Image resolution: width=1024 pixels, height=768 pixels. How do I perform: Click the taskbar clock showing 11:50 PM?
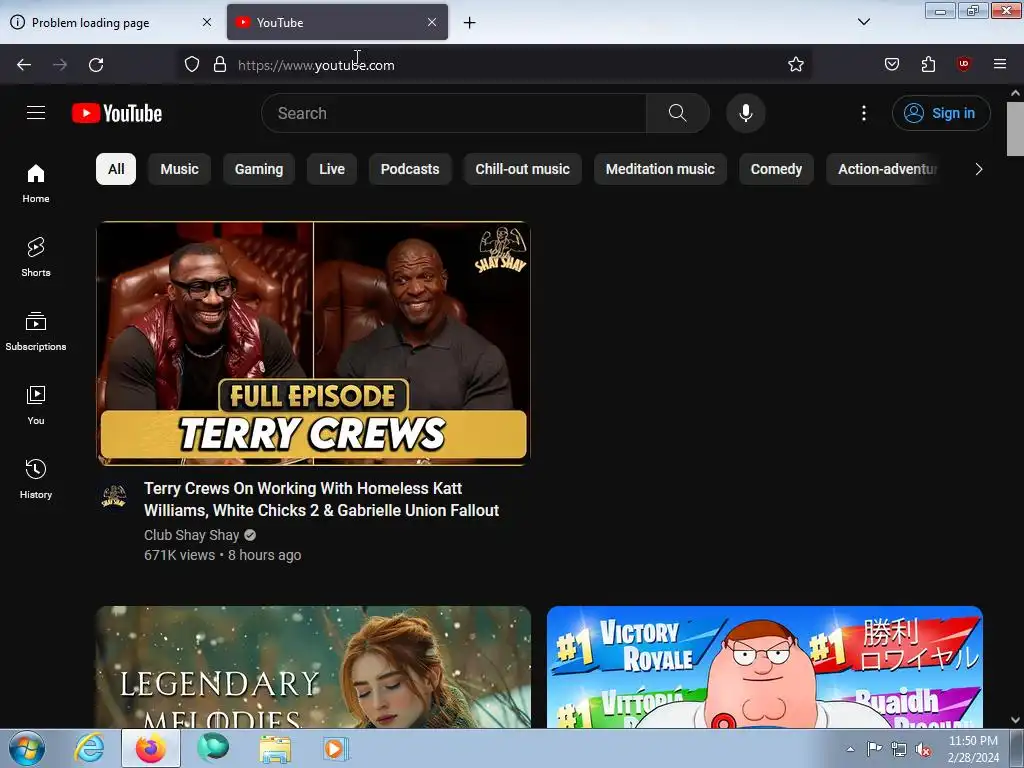pos(973,748)
